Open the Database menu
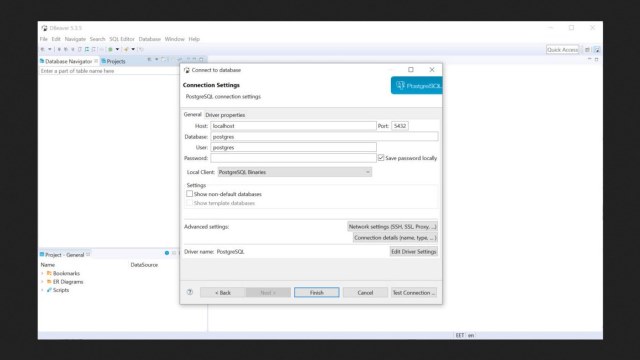Viewport: 640px width, 360px height. [149, 39]
